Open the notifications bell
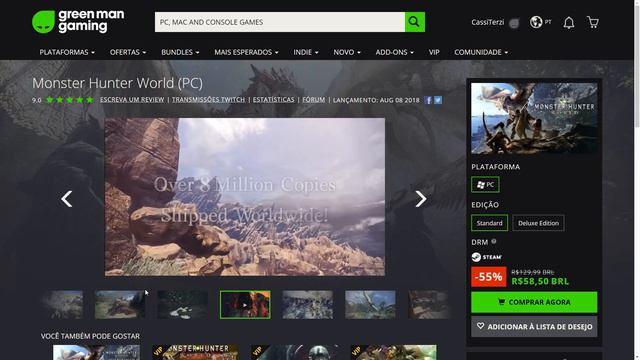640x360 pixels. point(569,22)
